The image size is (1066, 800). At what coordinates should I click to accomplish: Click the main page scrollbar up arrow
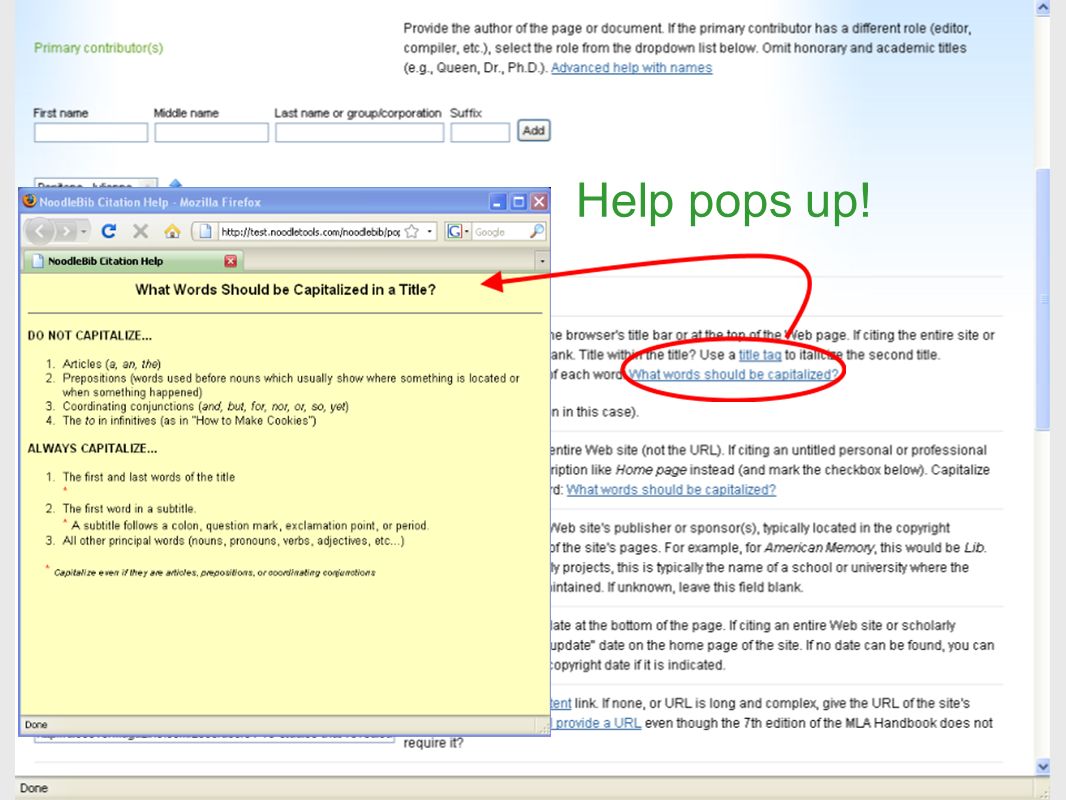tap(1043, 7)
